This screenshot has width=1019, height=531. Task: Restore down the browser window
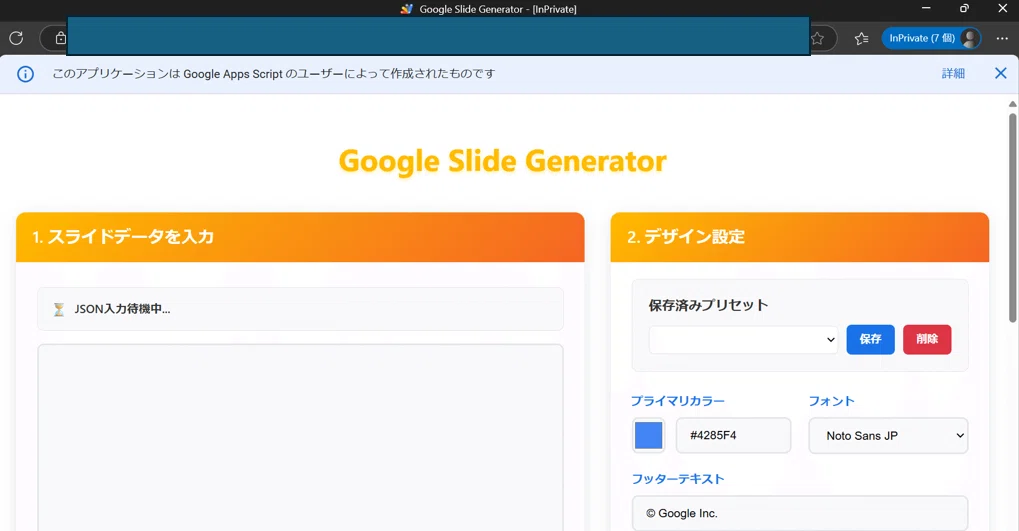[x=964, y=8]
